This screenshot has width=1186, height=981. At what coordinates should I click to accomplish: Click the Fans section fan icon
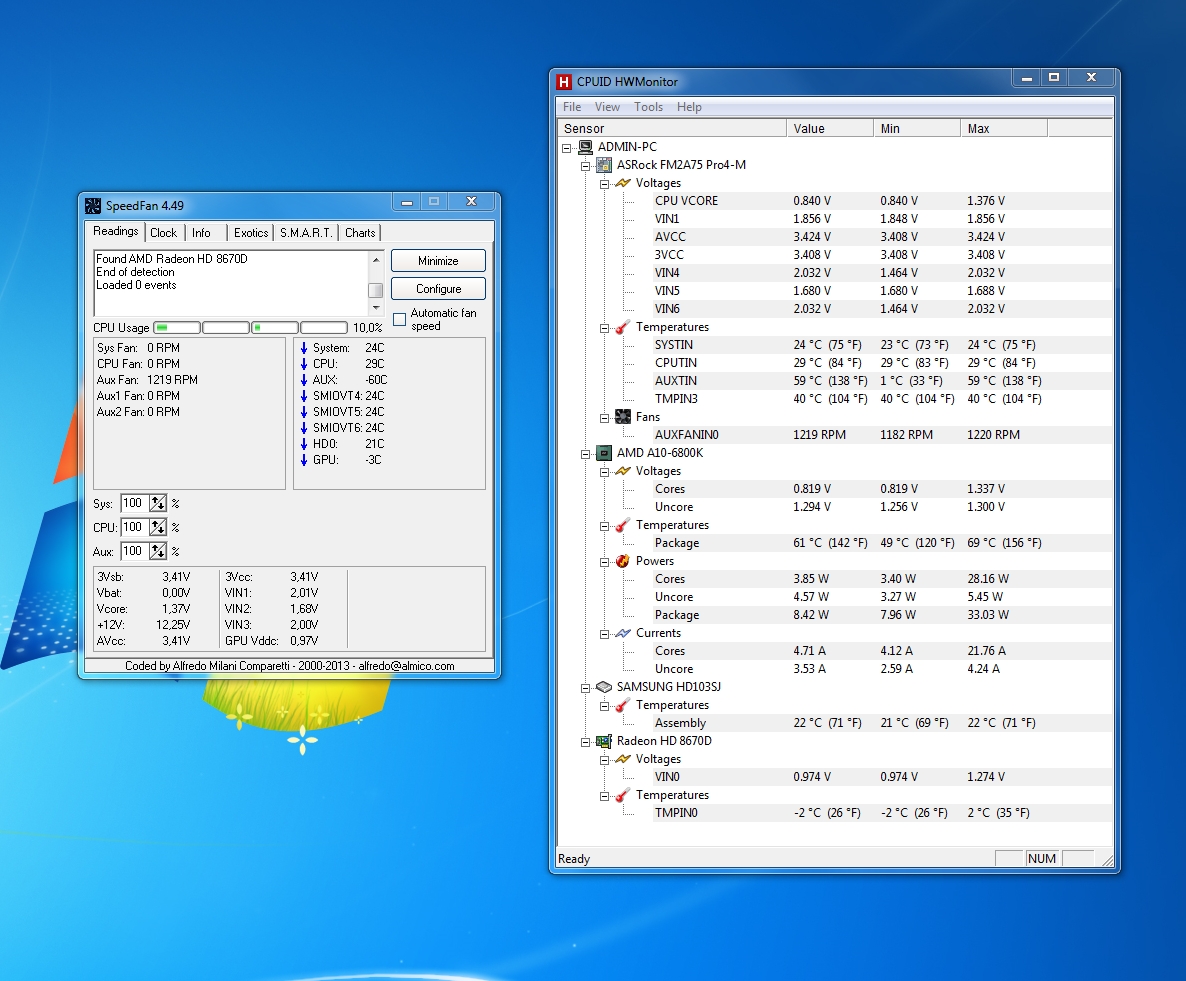(x=622, y=417)
